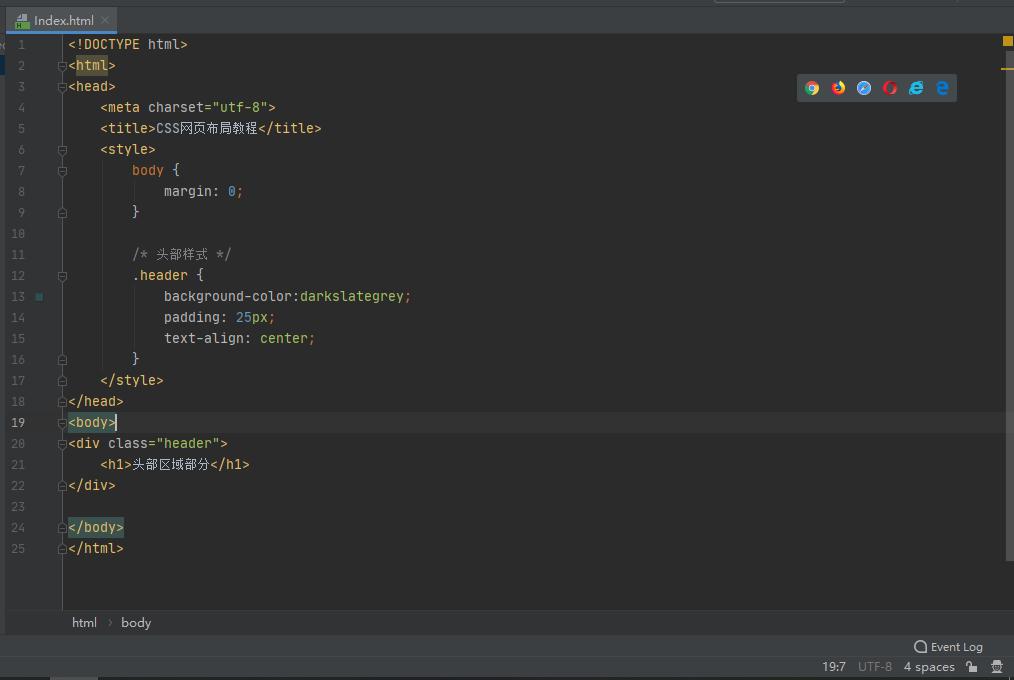Collapse the .header CSS rule fold
The height and width of the screenshot is (680, 1014).
(62, 275)
